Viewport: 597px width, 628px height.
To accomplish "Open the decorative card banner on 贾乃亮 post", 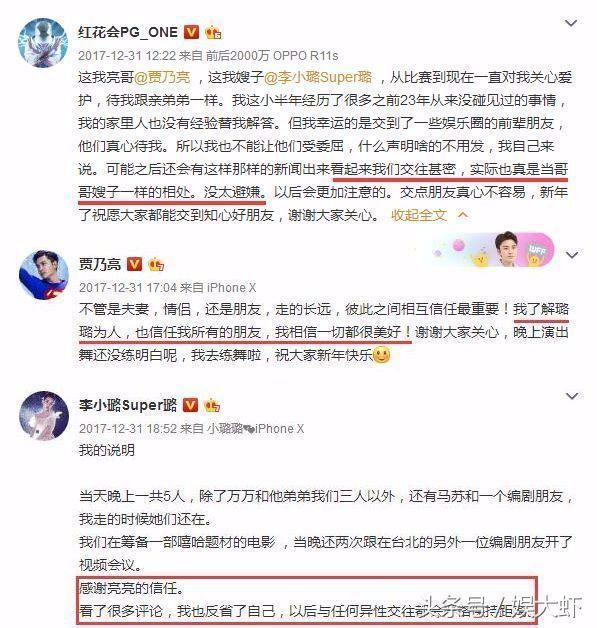I will click(x=493, y=250).
